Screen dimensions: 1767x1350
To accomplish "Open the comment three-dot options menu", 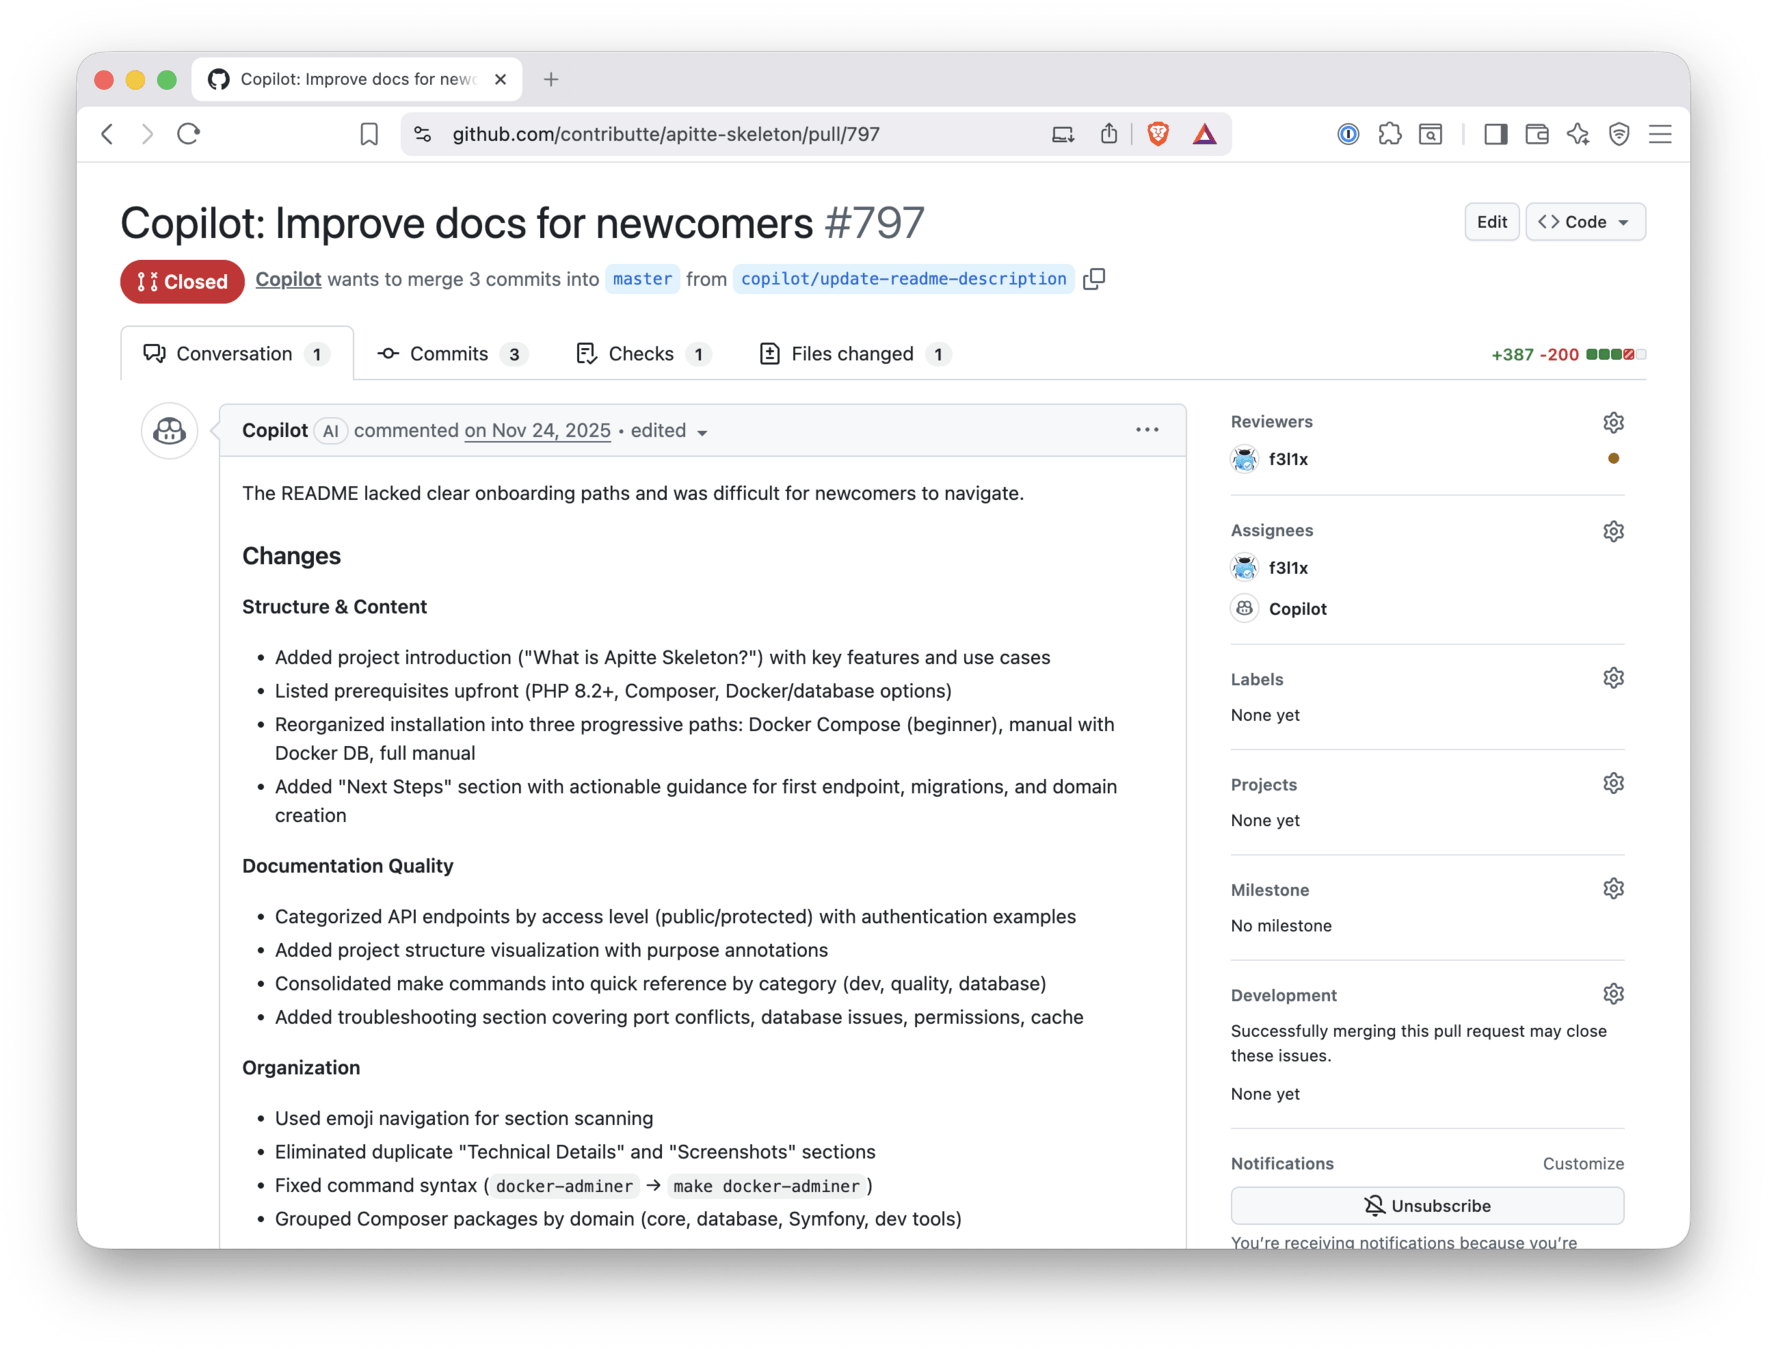I will (x=1147, y=430).
